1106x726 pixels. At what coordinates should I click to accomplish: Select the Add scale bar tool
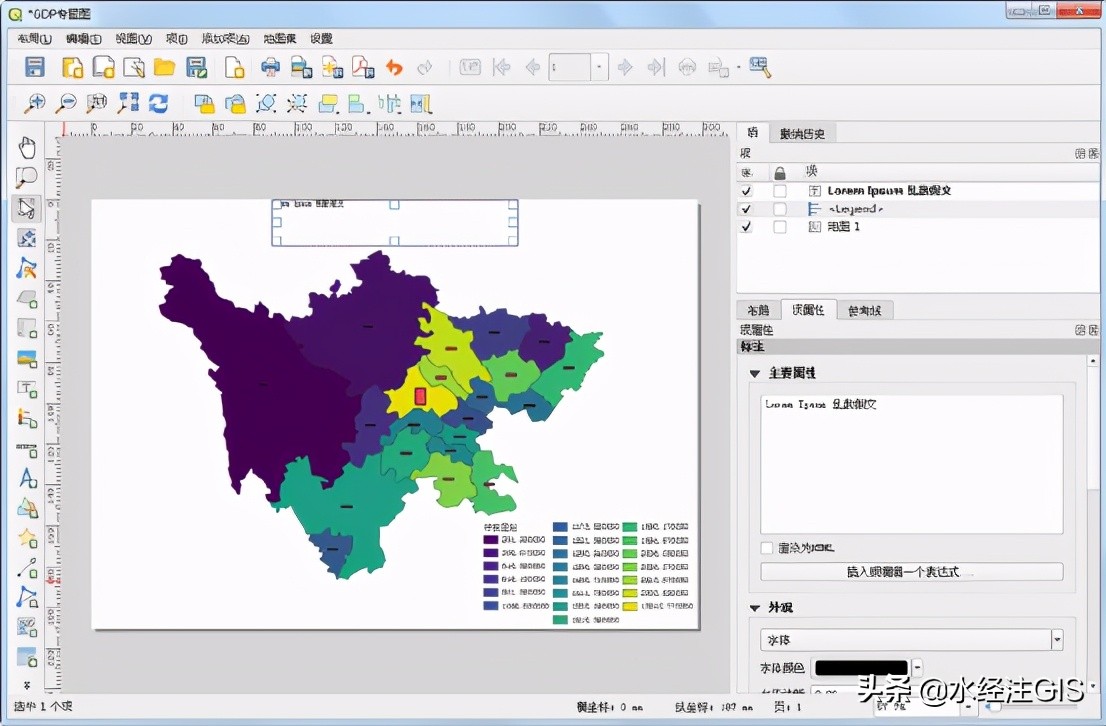27,449
